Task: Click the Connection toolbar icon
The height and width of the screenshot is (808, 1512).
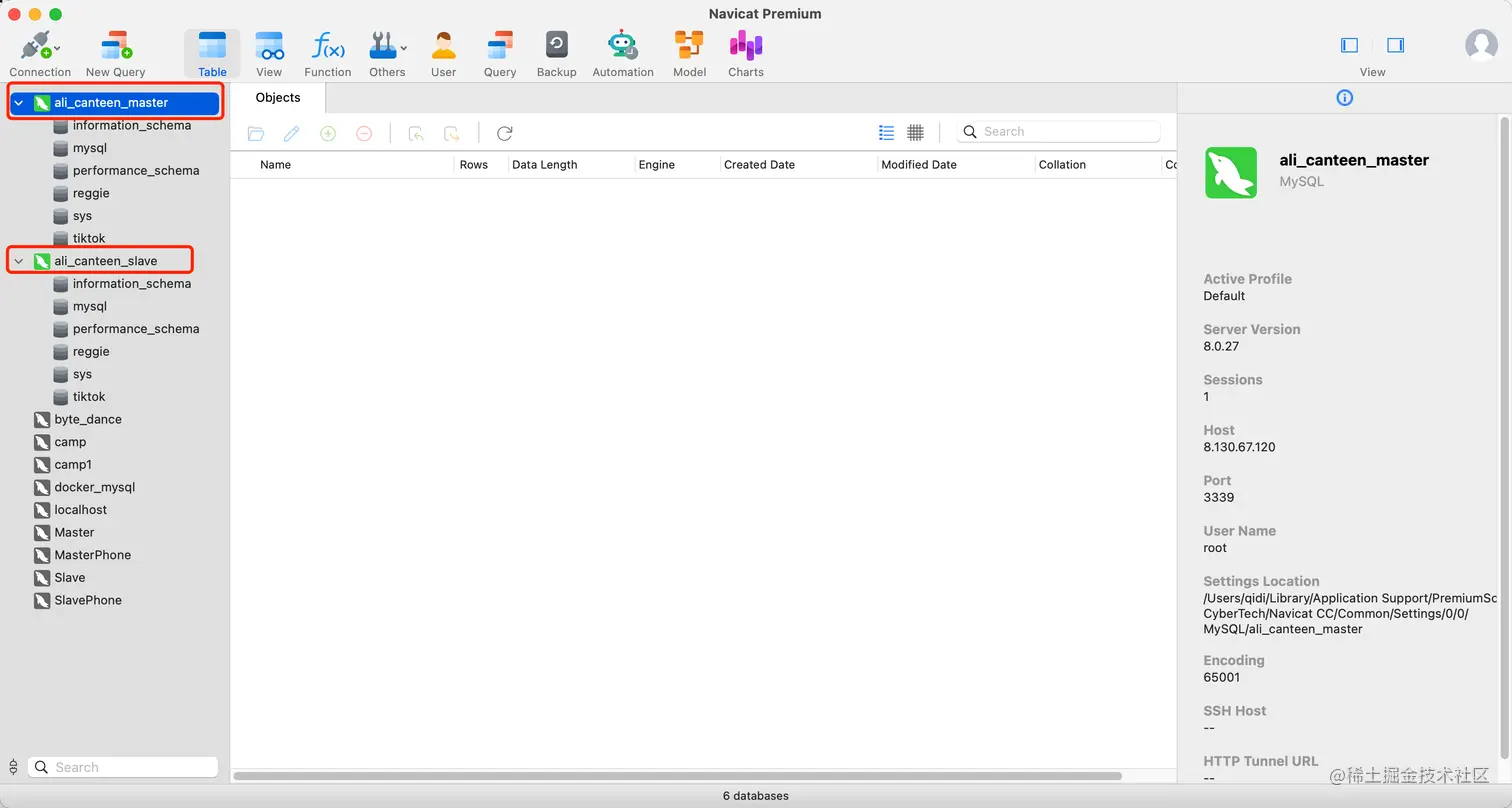Action: coord(36,46)
